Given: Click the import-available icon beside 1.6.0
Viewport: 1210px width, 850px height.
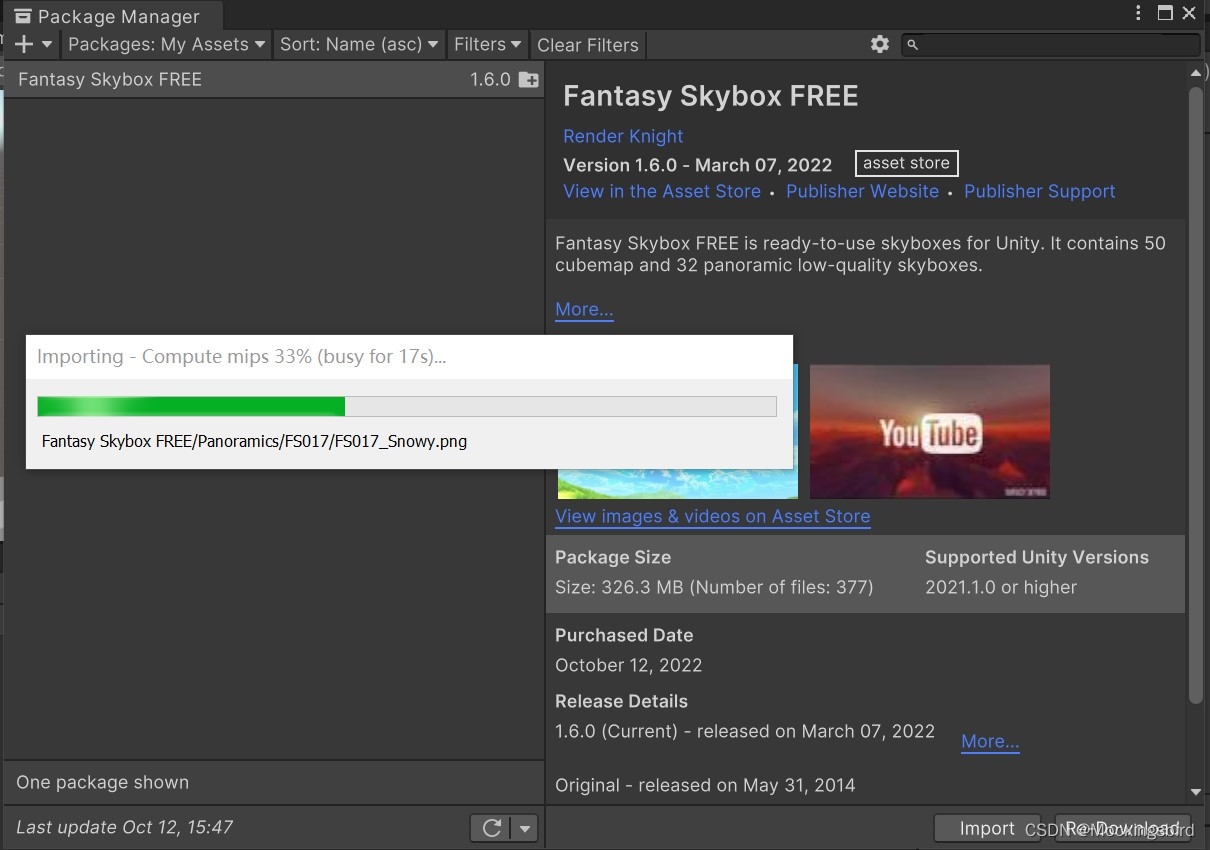Looking at the screenshot, I should [528, 80].
